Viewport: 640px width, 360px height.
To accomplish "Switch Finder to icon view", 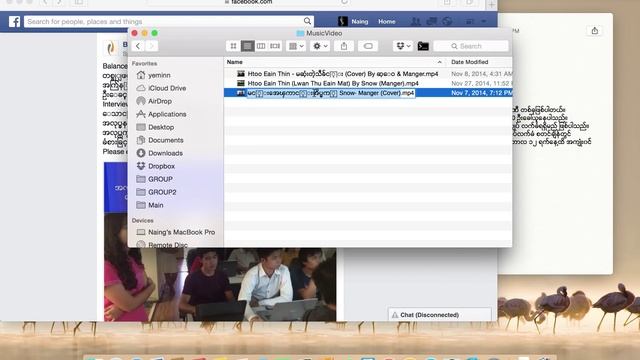I will [233, 46].
